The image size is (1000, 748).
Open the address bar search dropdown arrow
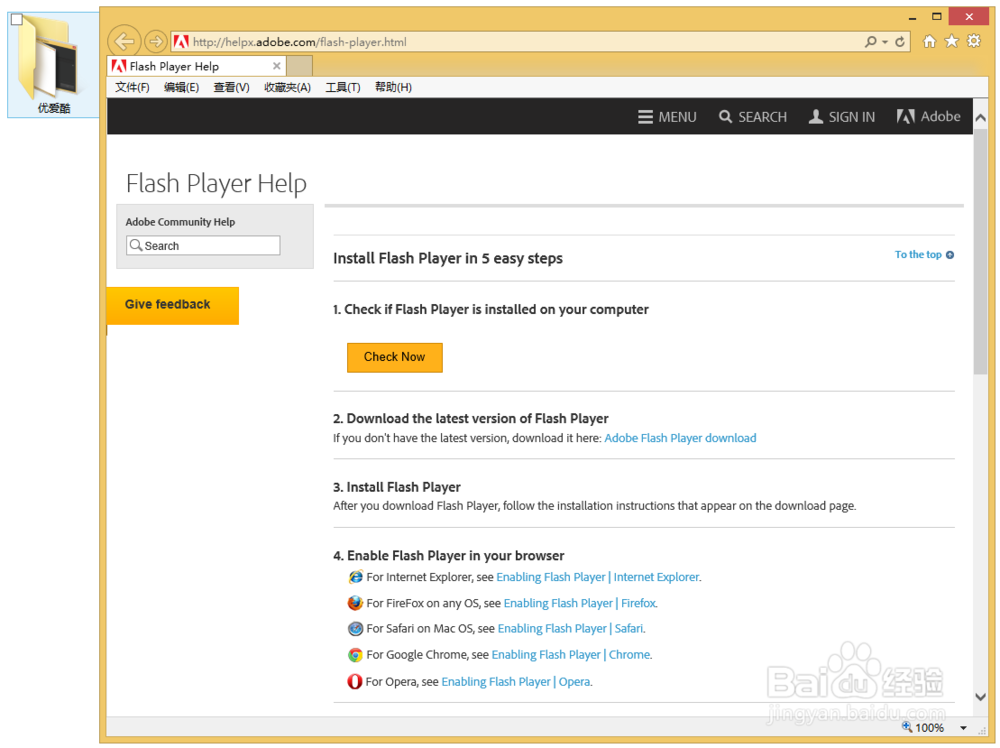click(885, 42)
